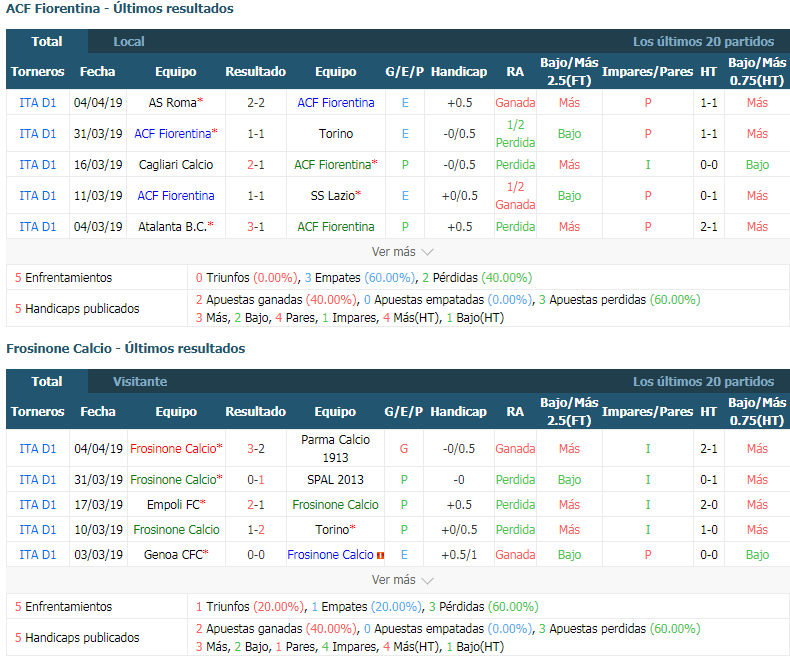Screen dimensions: 790x660
Task: Click Torino in the 10/03/19 Frosinone row
Action: point(333,530)
